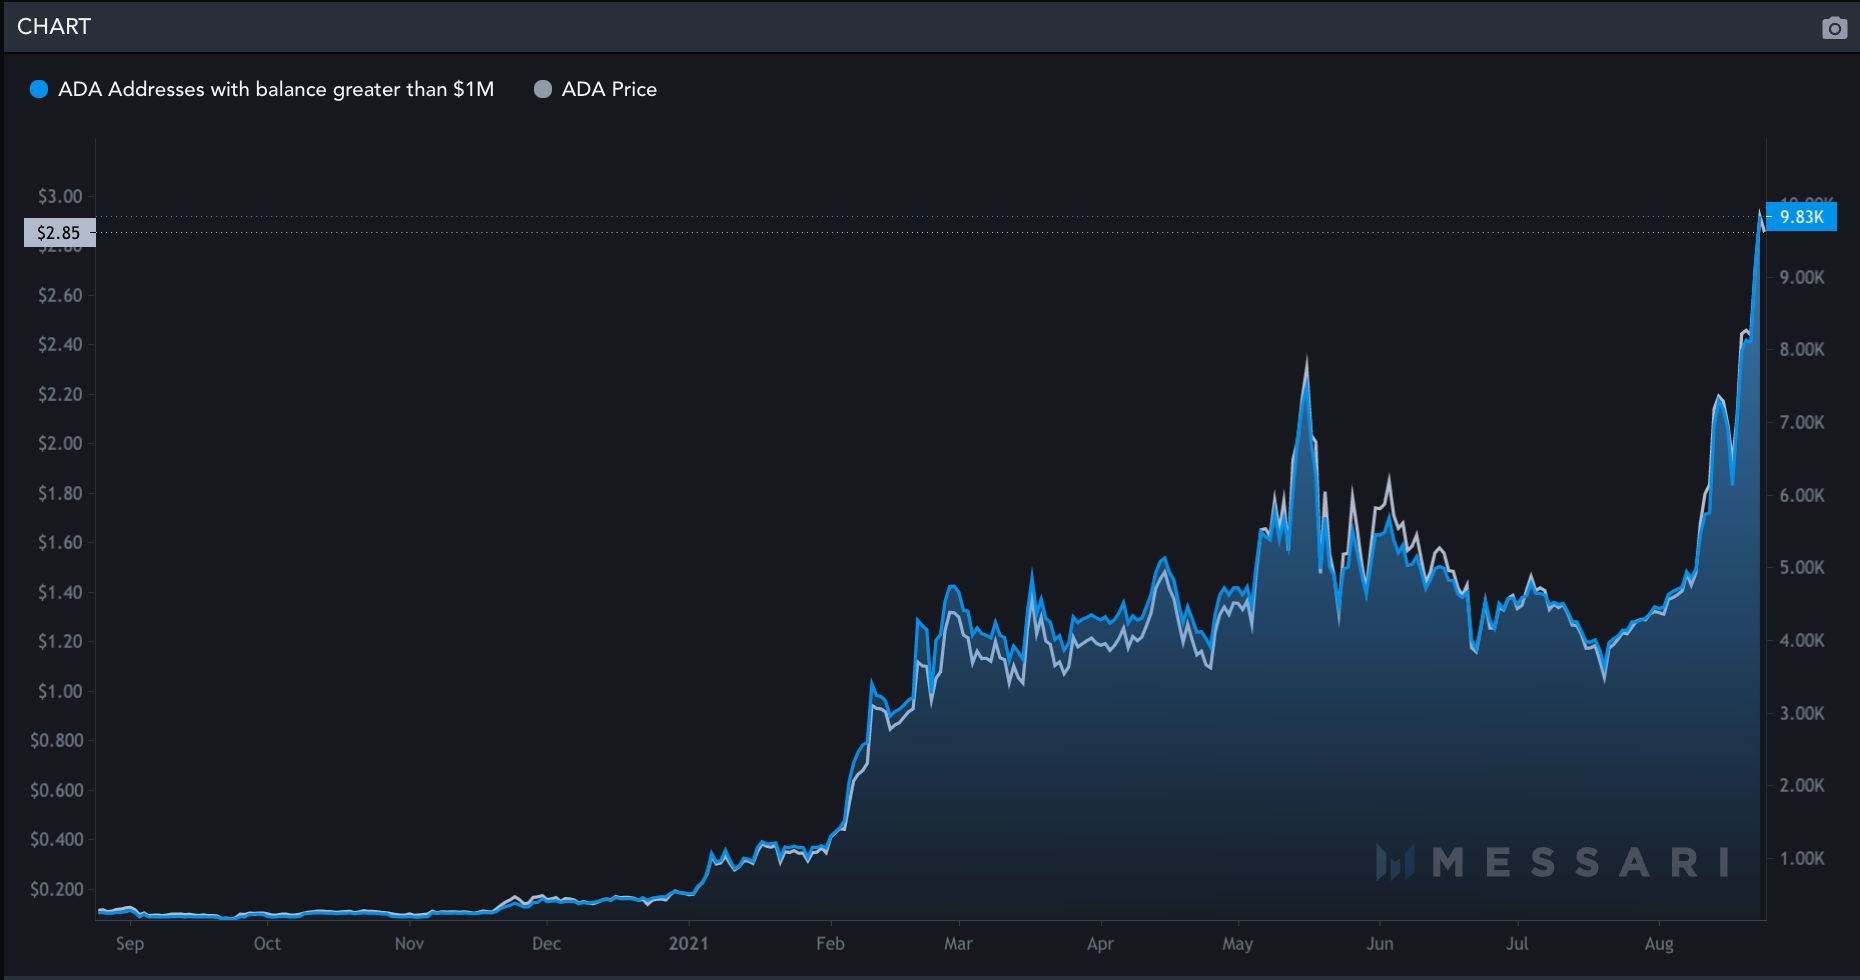Click the 9.00K tick on the right axis
The height and width of the screenshot is (980, 1860).
[x=1801, y=277]
